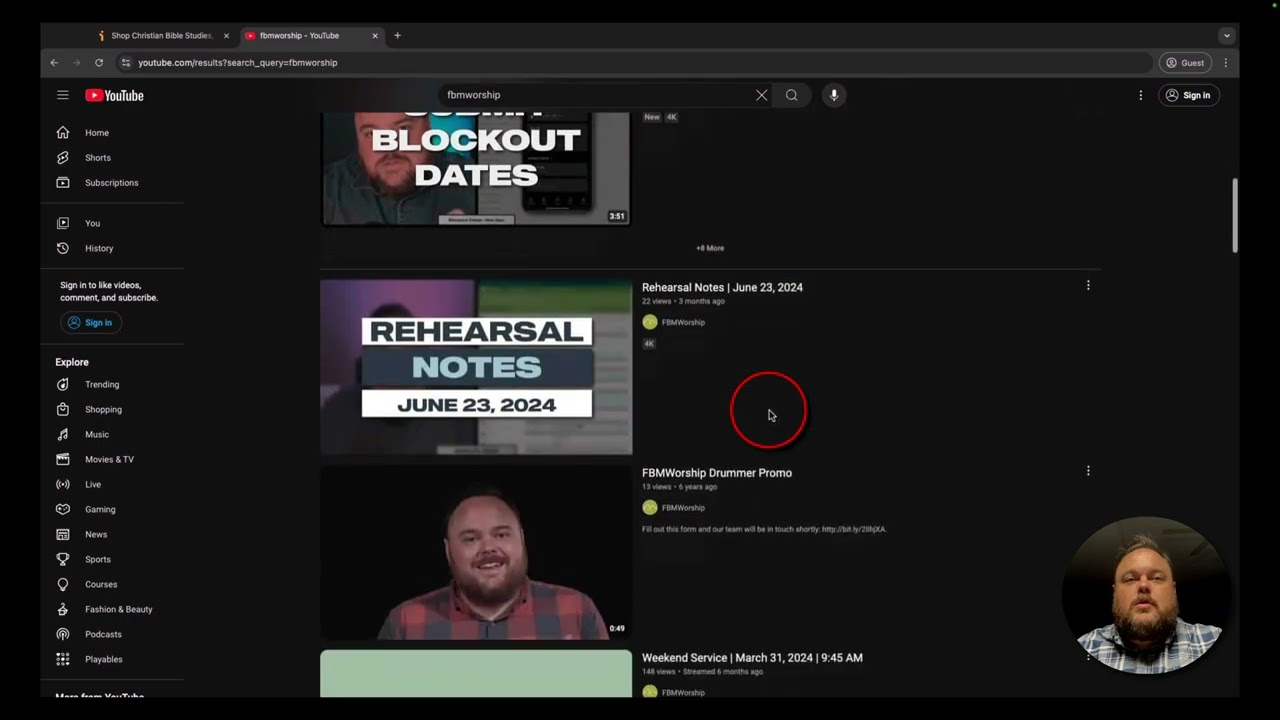Reload the page with the refresh button
1280x720 pixels.
click(x=99, y=62)
